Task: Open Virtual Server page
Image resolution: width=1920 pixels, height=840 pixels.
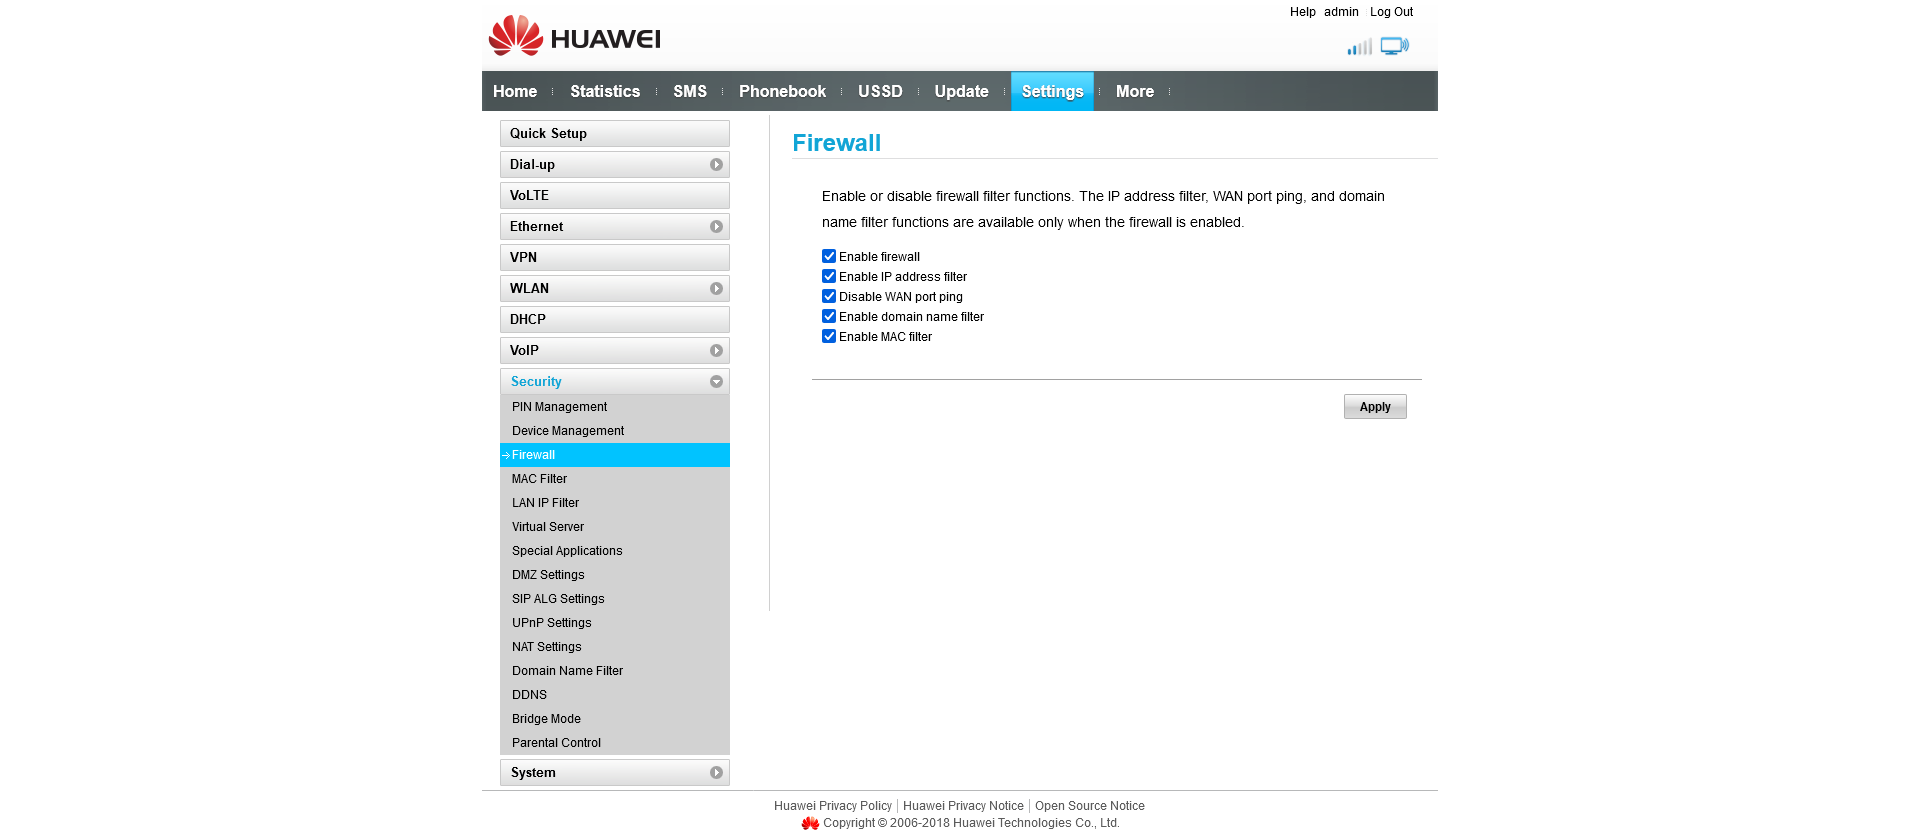Action: (x=615, y=527)
